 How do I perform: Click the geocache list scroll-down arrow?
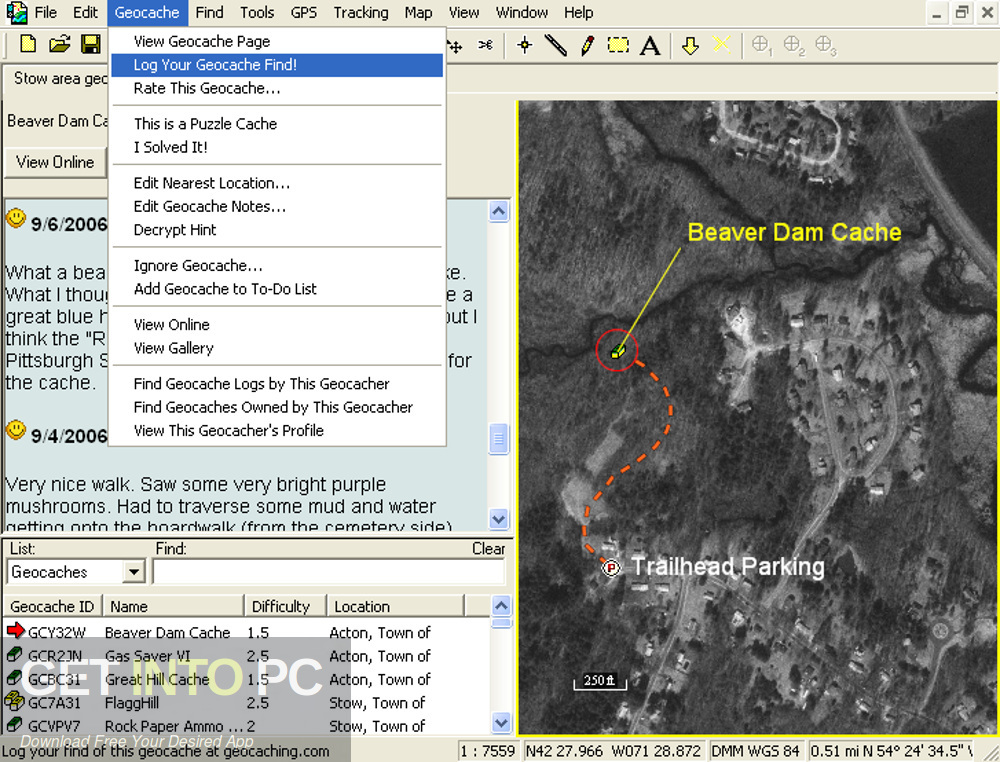(x=501, y=723)
